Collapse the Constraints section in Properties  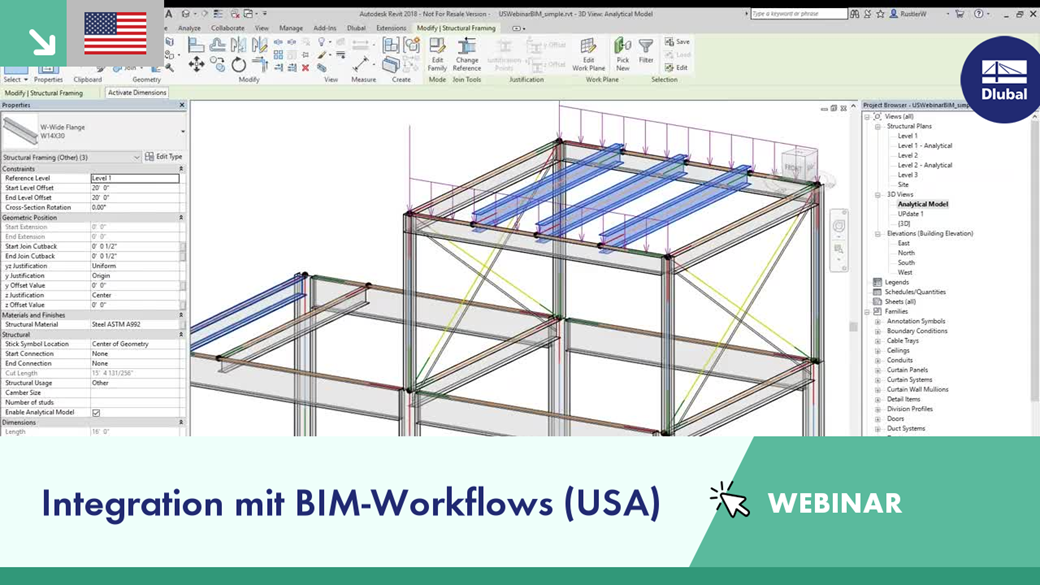181,169
